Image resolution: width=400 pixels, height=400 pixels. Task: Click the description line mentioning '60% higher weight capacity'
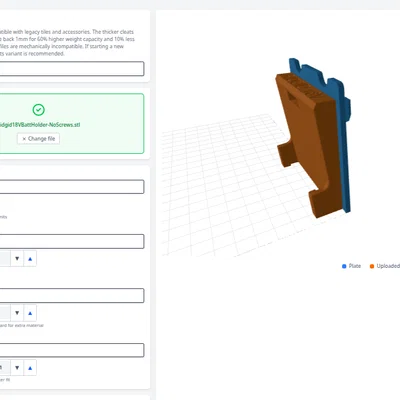[x=67, y=39]
